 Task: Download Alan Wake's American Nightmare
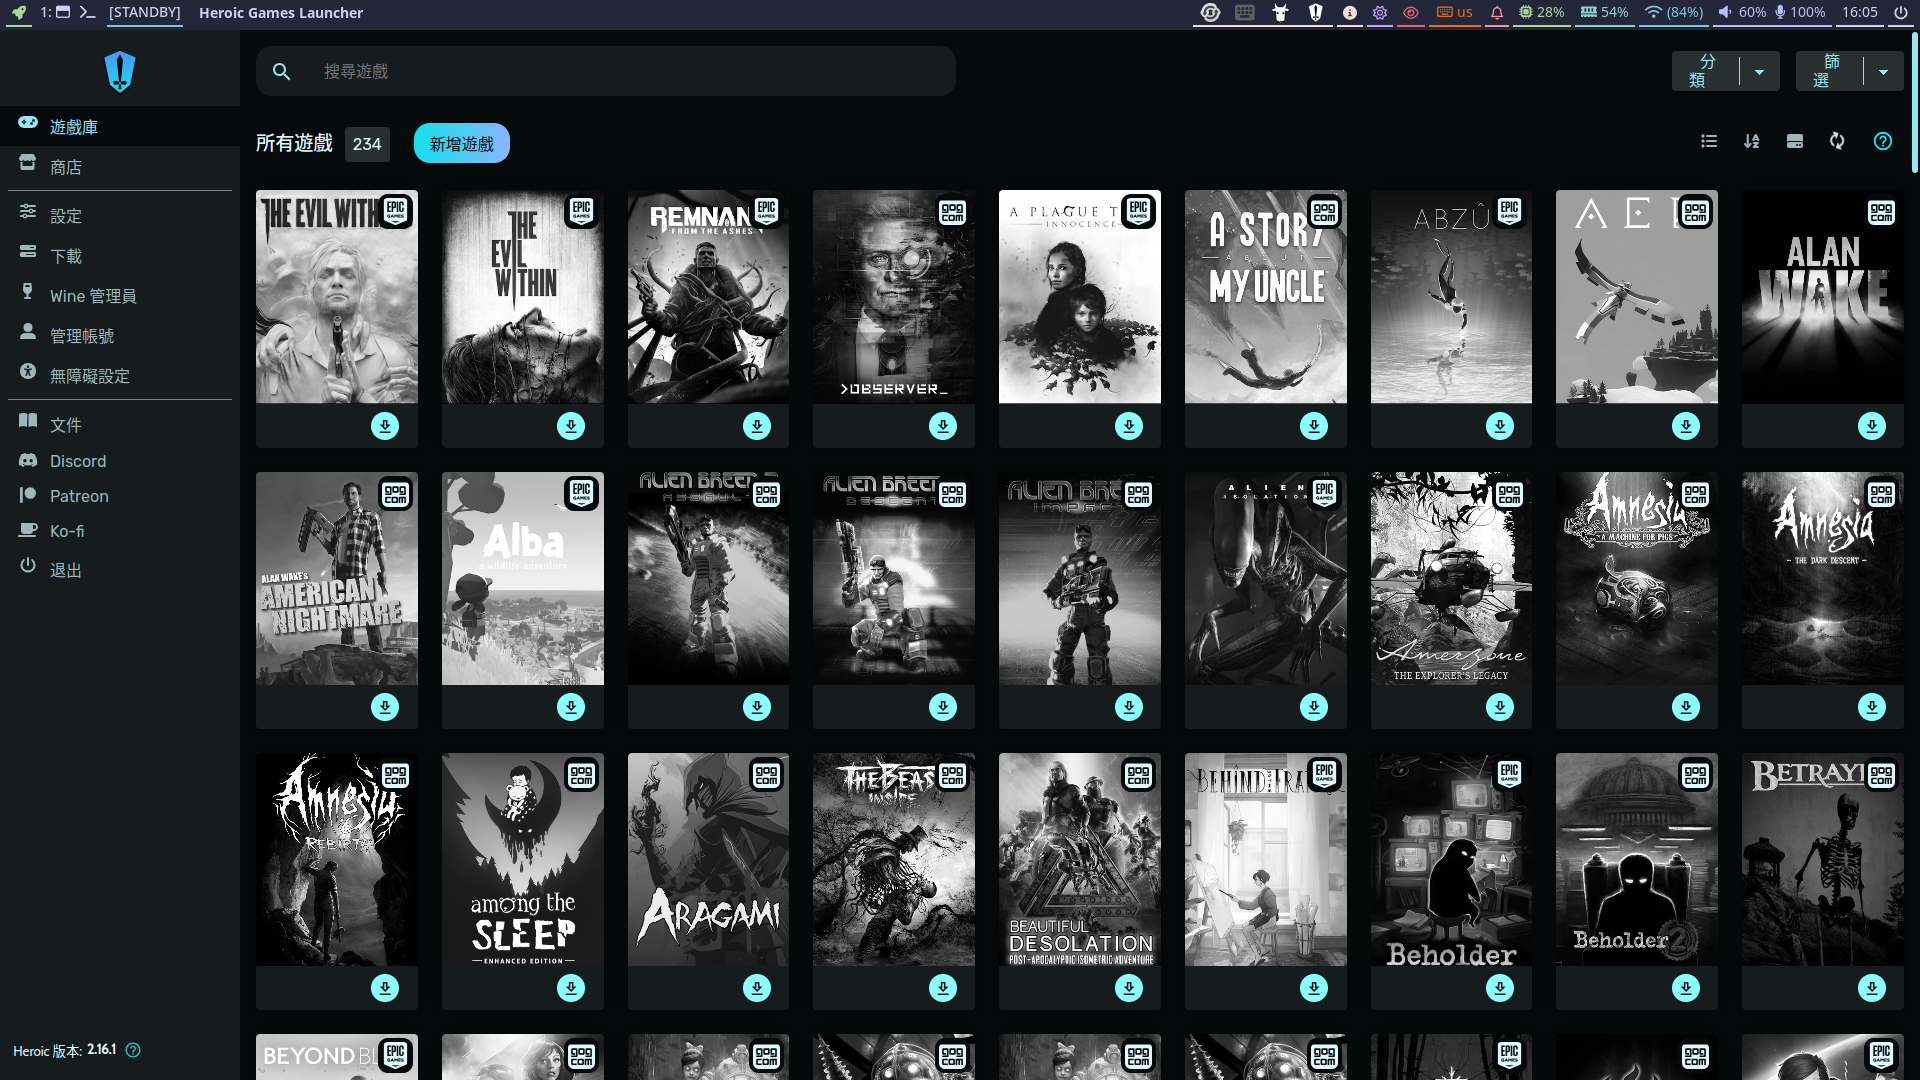(x=385, y=707)
